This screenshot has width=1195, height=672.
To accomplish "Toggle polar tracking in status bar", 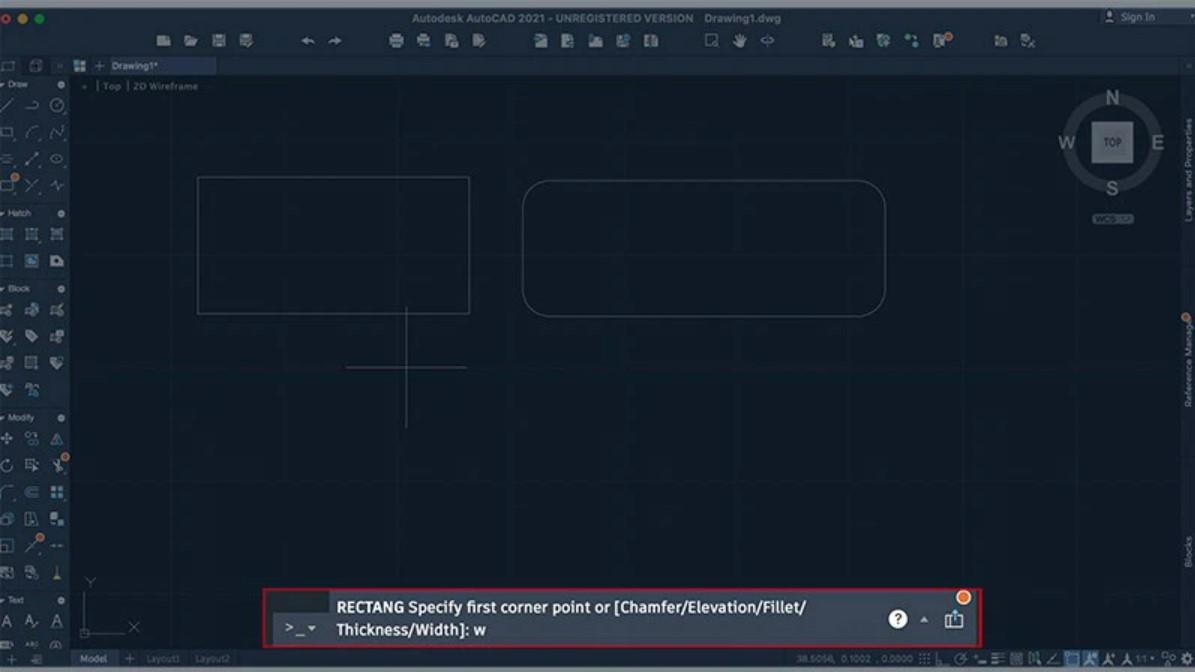I will [x=961, y=659].
